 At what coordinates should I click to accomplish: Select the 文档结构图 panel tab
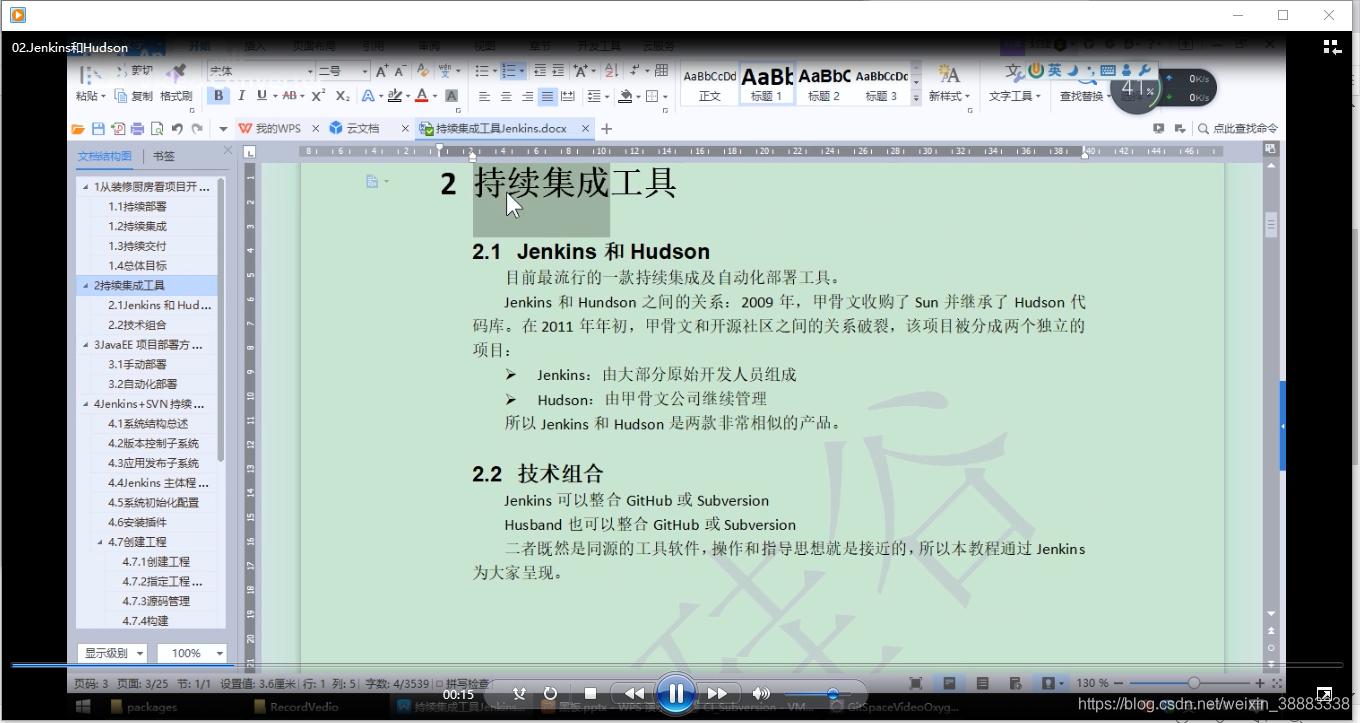(105, 156)
